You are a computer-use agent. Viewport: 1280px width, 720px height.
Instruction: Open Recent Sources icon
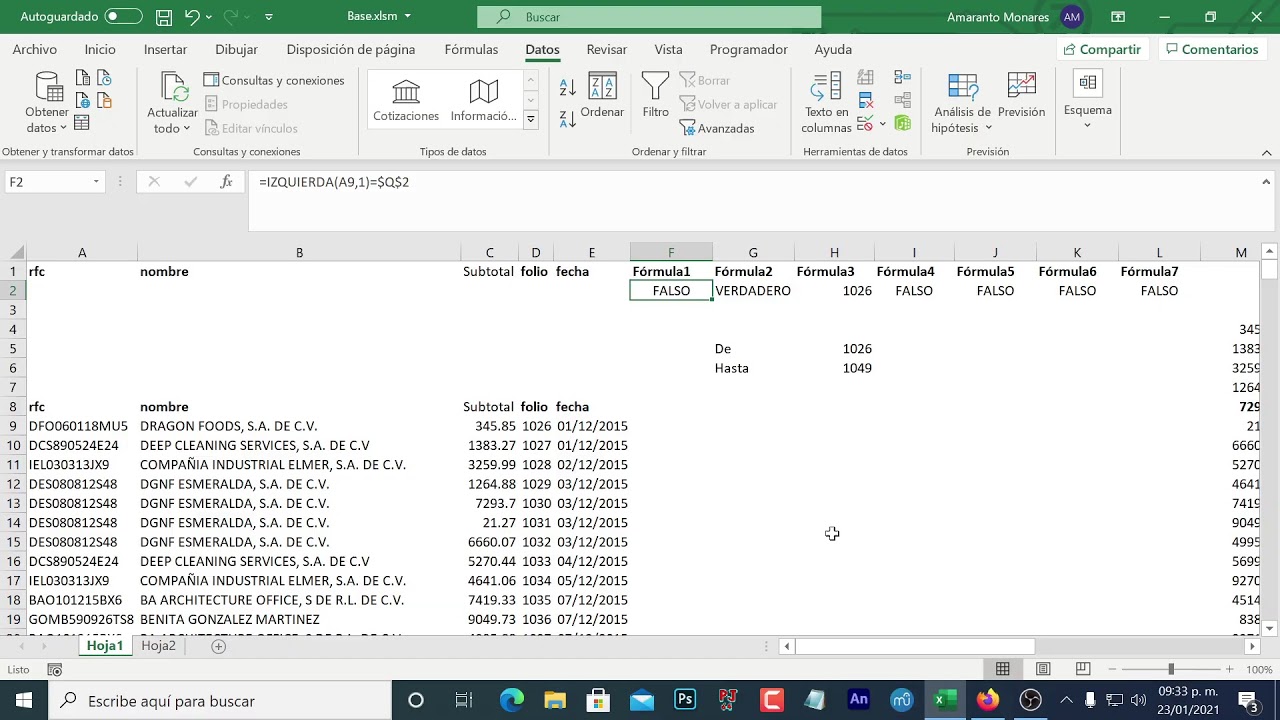click(104, 78)
